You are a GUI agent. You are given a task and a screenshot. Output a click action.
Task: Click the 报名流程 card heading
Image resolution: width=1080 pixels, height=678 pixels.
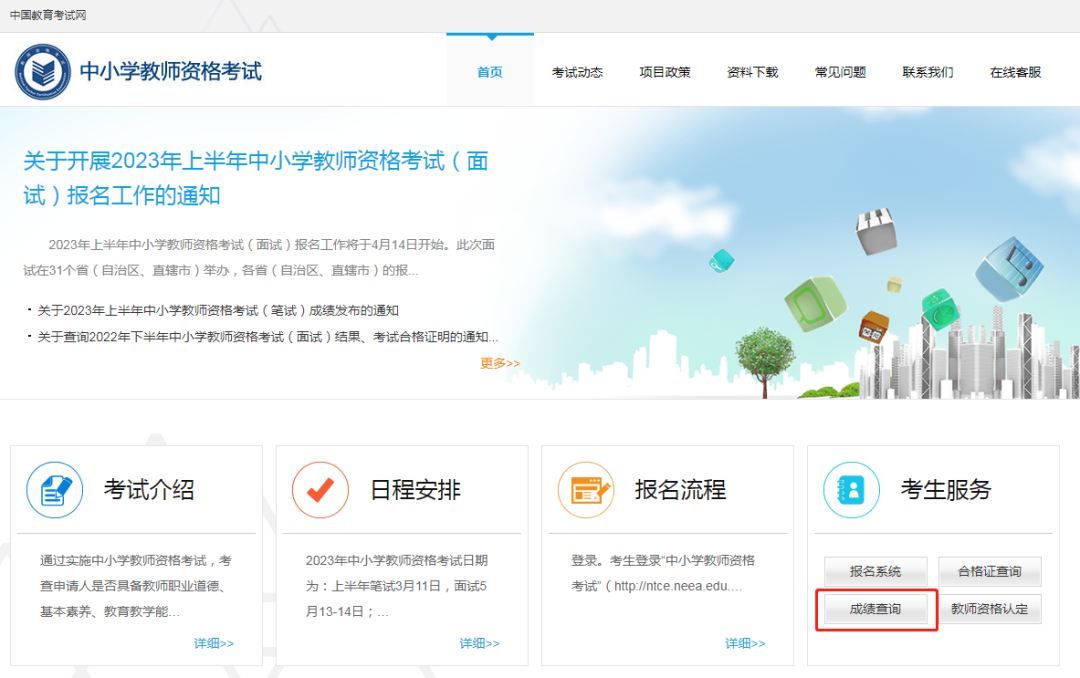pos(681,490)
